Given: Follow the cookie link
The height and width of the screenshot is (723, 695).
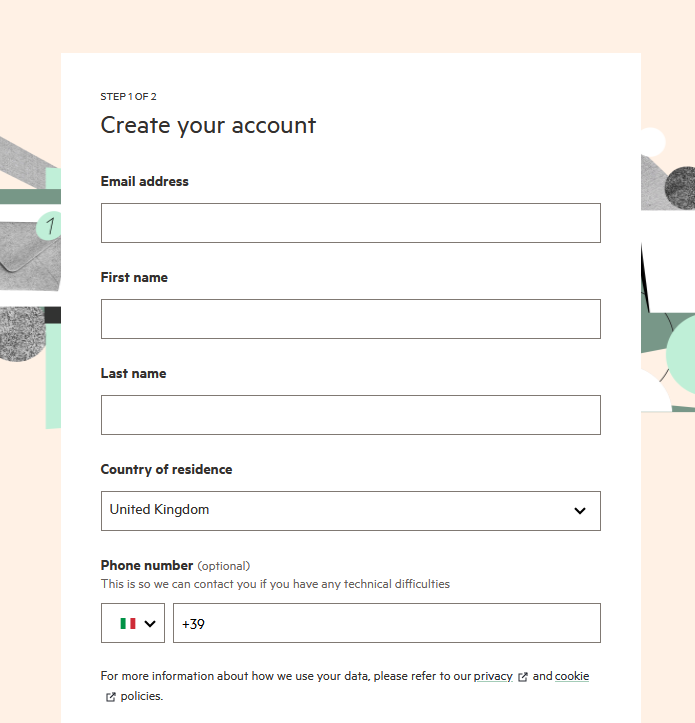Looking at the screenshot, I should point(572,676).
